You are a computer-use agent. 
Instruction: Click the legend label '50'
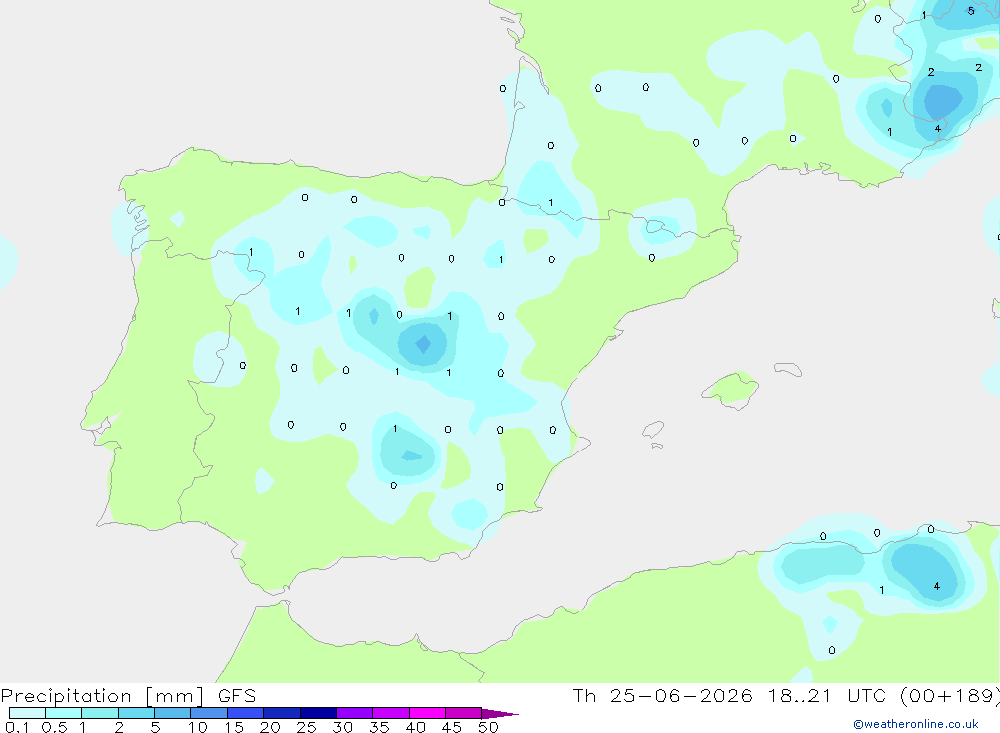pyautogui.click(x=488, y=727)
